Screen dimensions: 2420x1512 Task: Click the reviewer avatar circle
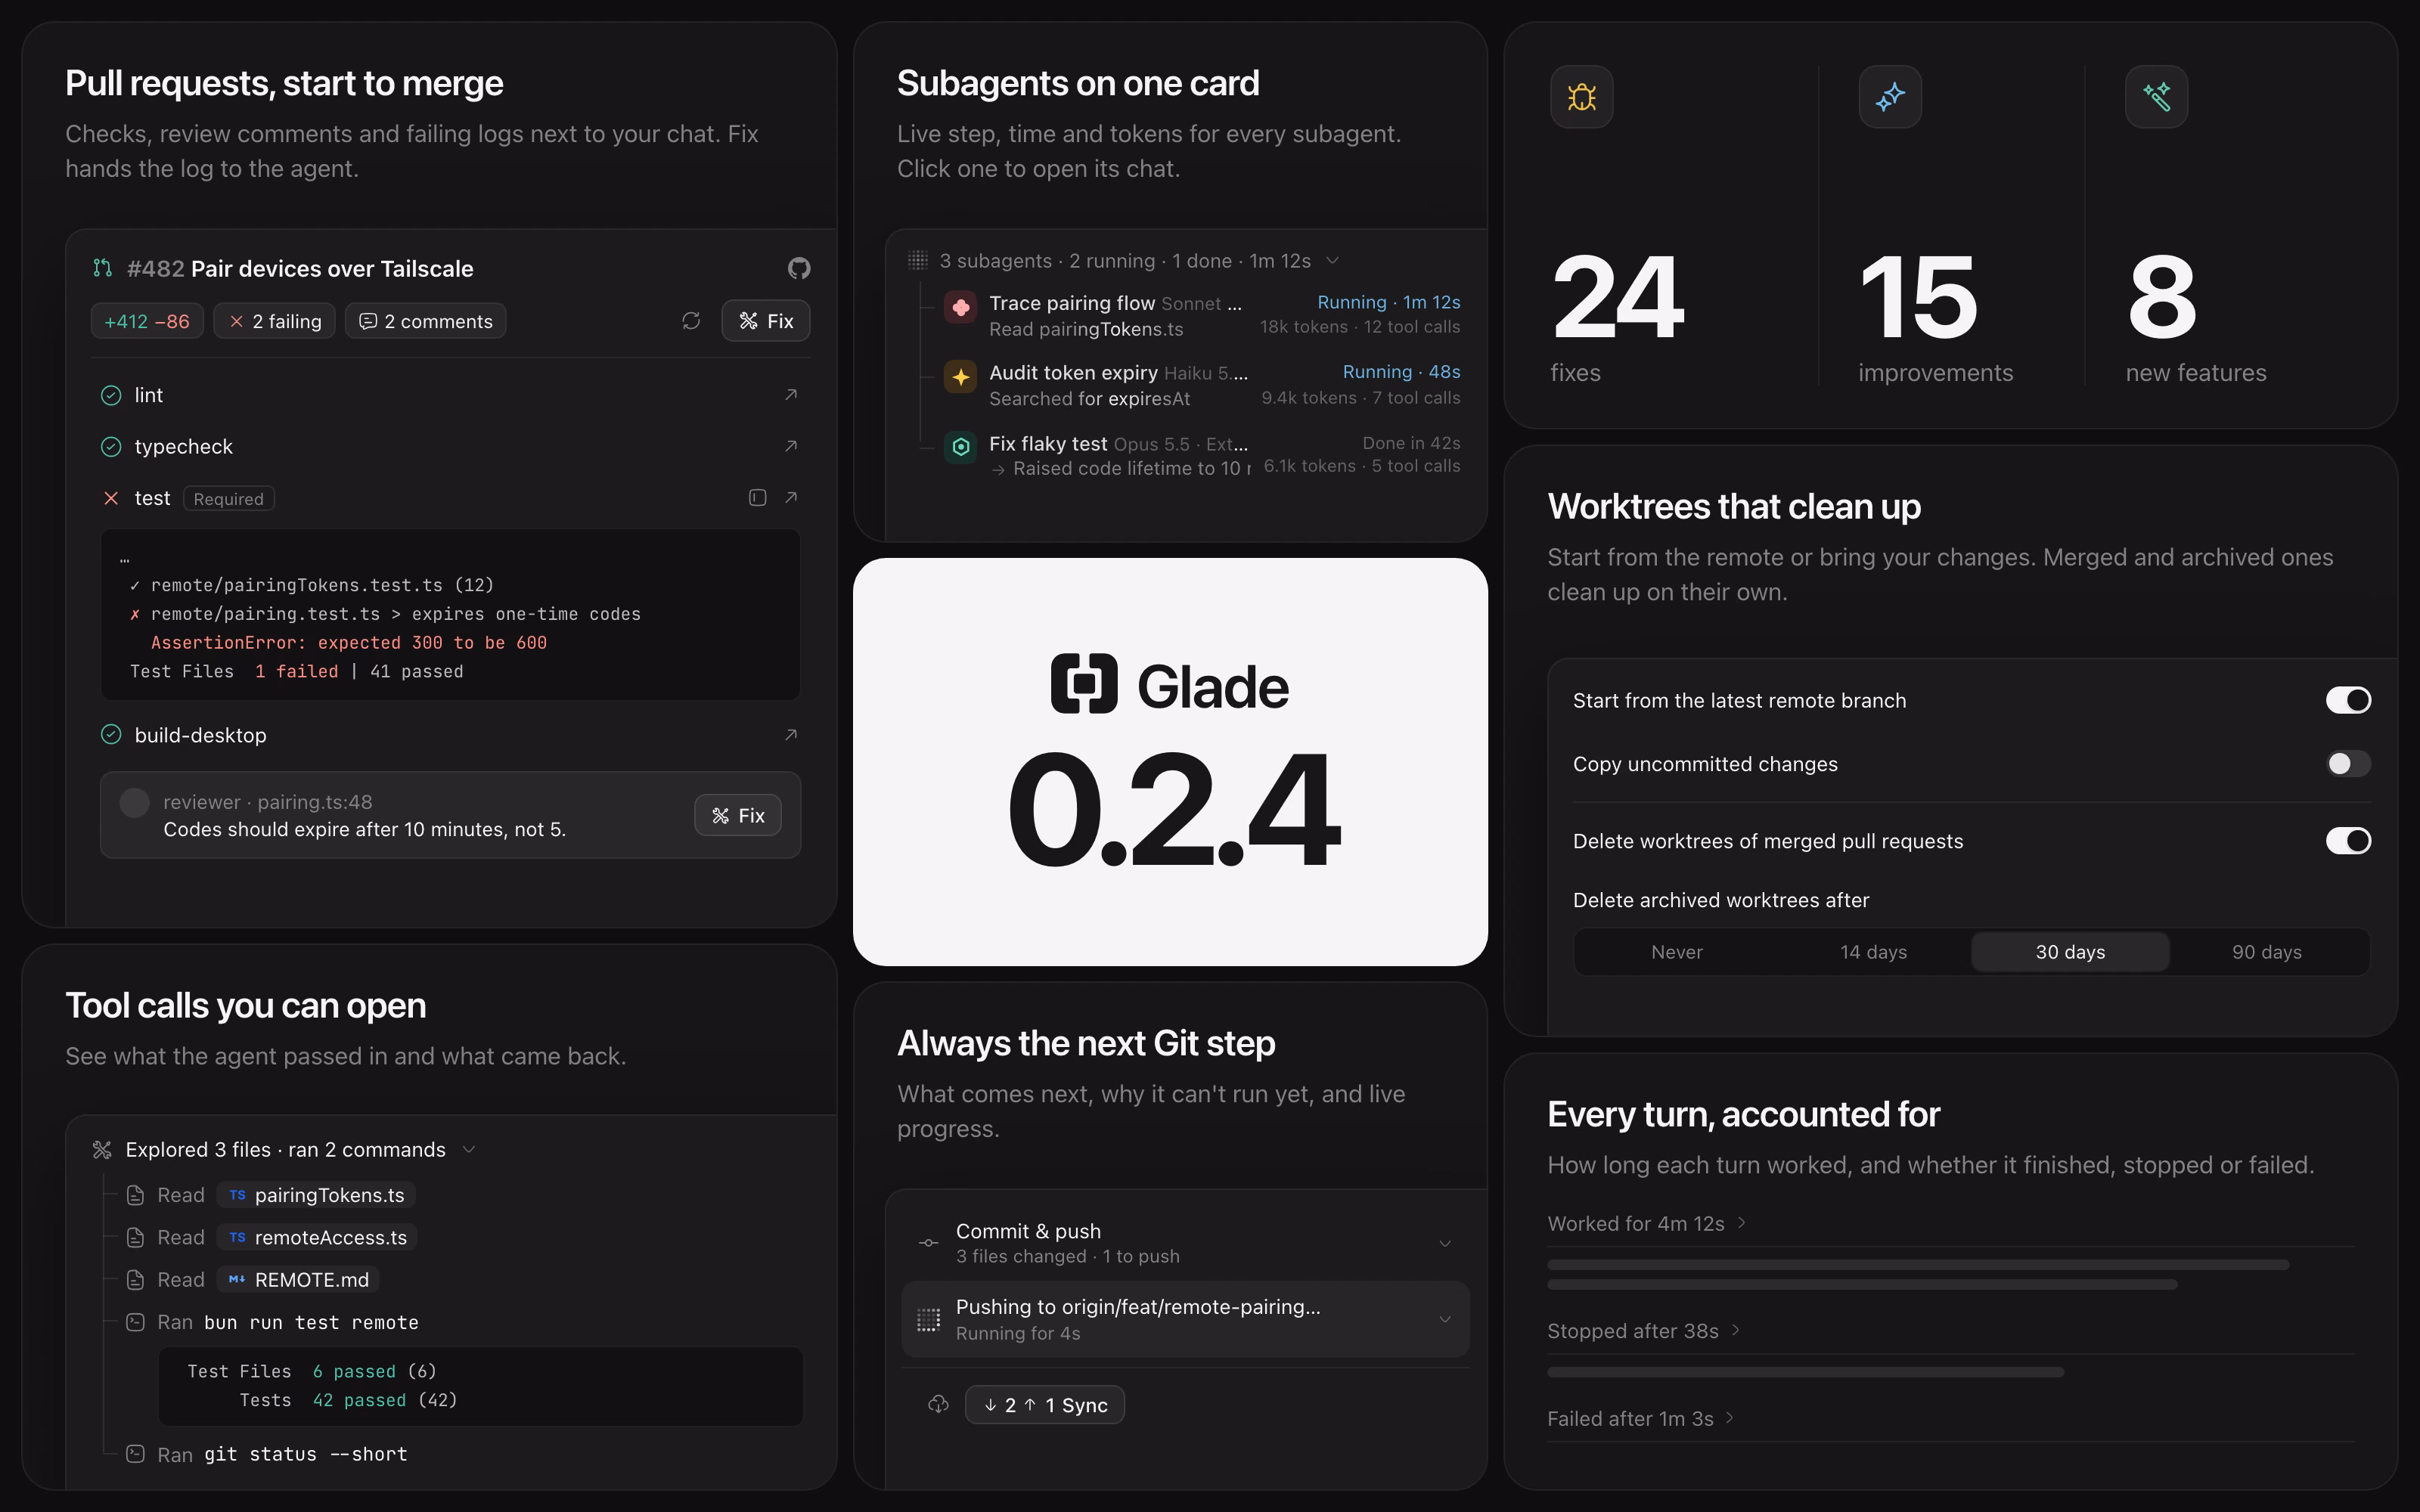tap(134, 803)
